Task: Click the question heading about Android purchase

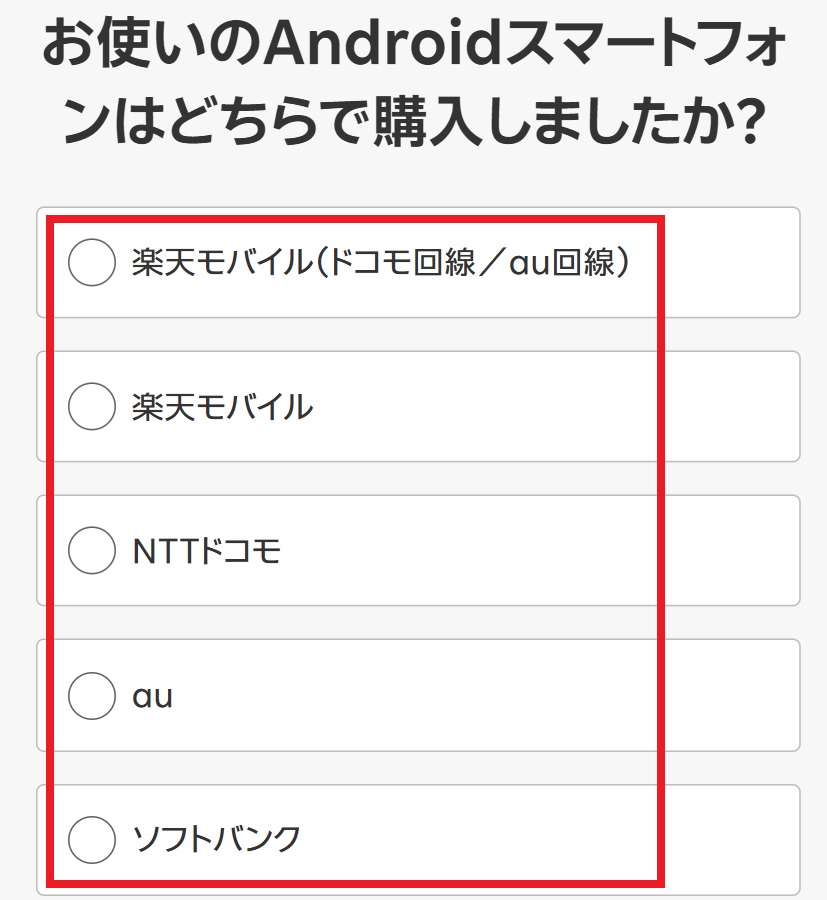Action: click(413, 88)
